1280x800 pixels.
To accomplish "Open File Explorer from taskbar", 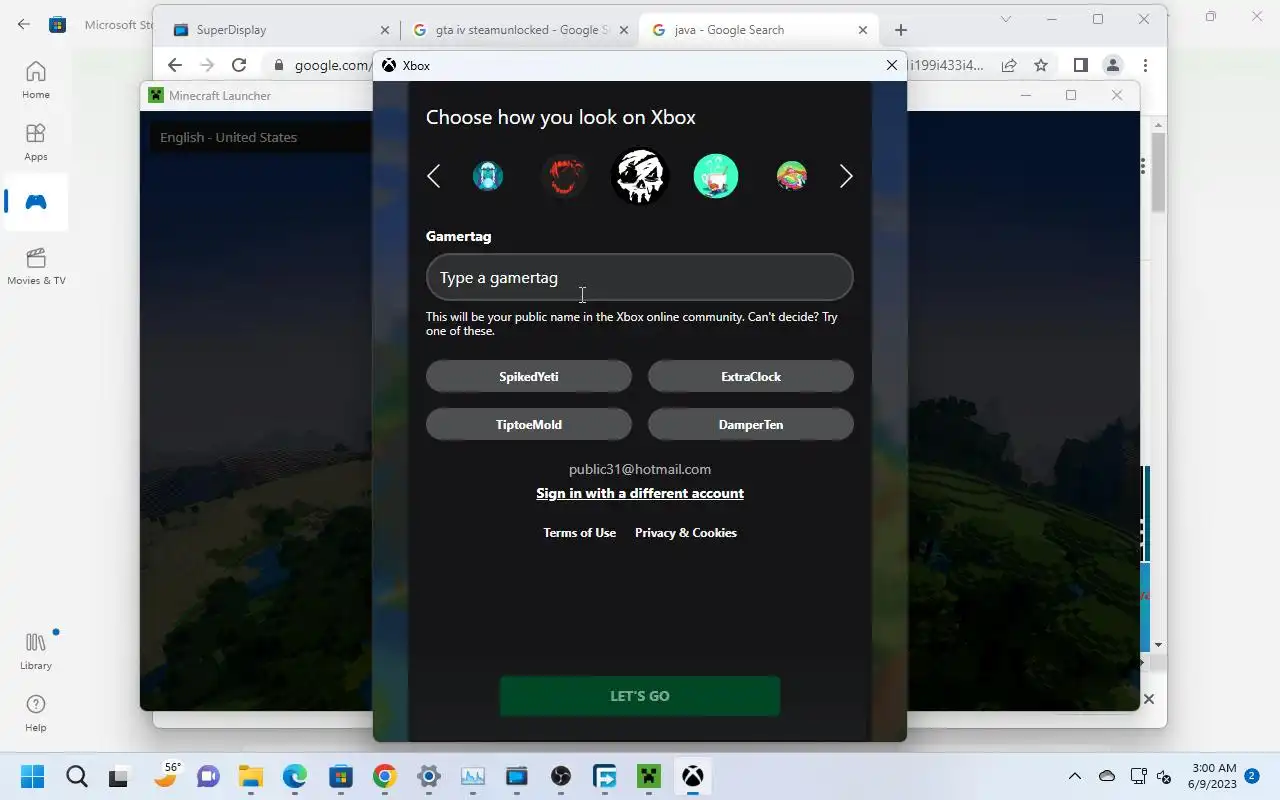I will (x=250, y=777).
